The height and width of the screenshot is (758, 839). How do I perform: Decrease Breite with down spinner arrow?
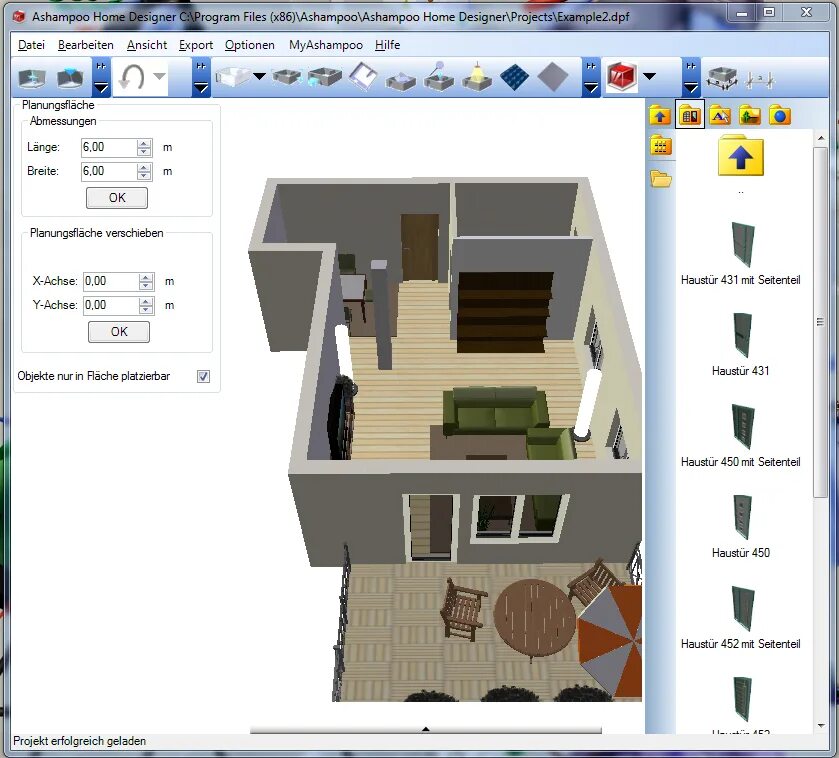point(144,176)
